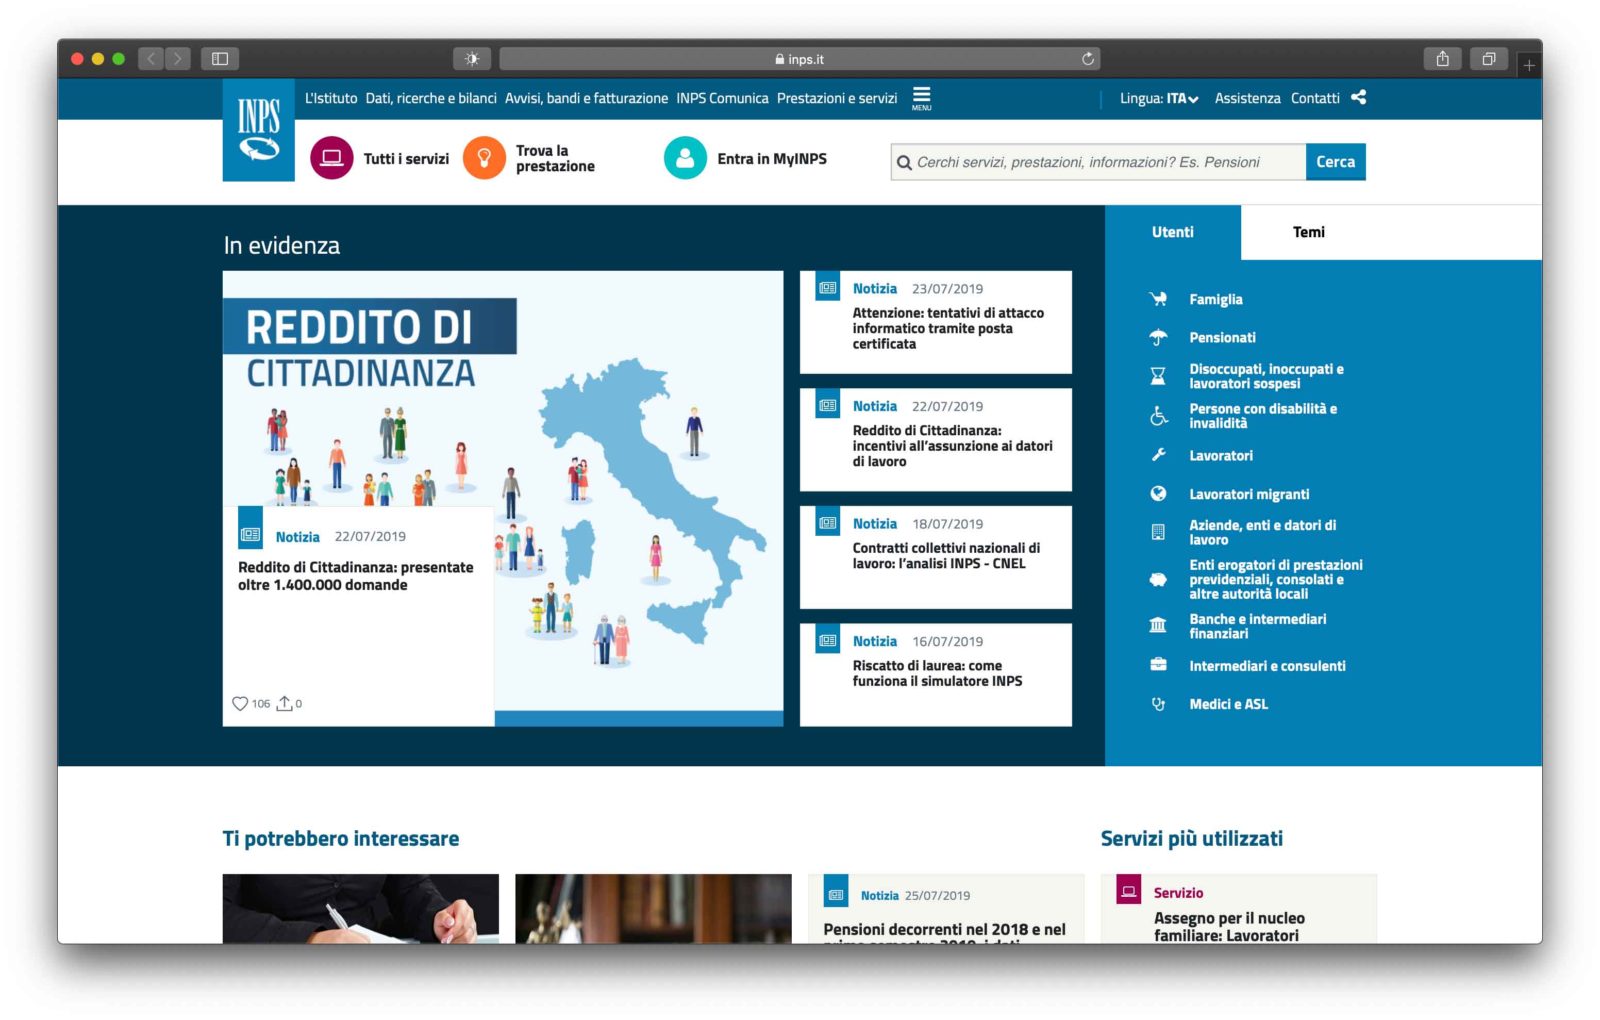This screenshot has width=1600, height=1020.
Task: Click the Entra in MyINPS user icon
Action: pyautogui.click(x=685, y=158)
